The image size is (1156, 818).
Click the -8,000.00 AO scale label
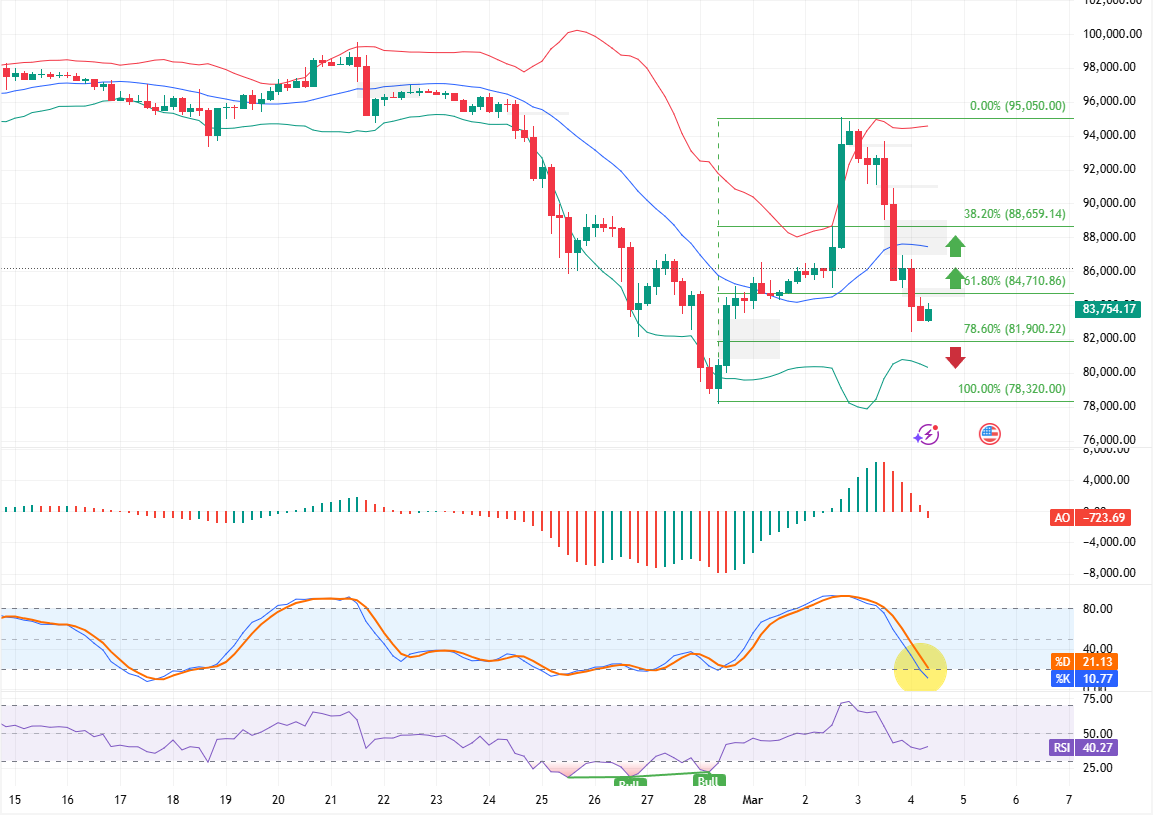point(1107,573)
